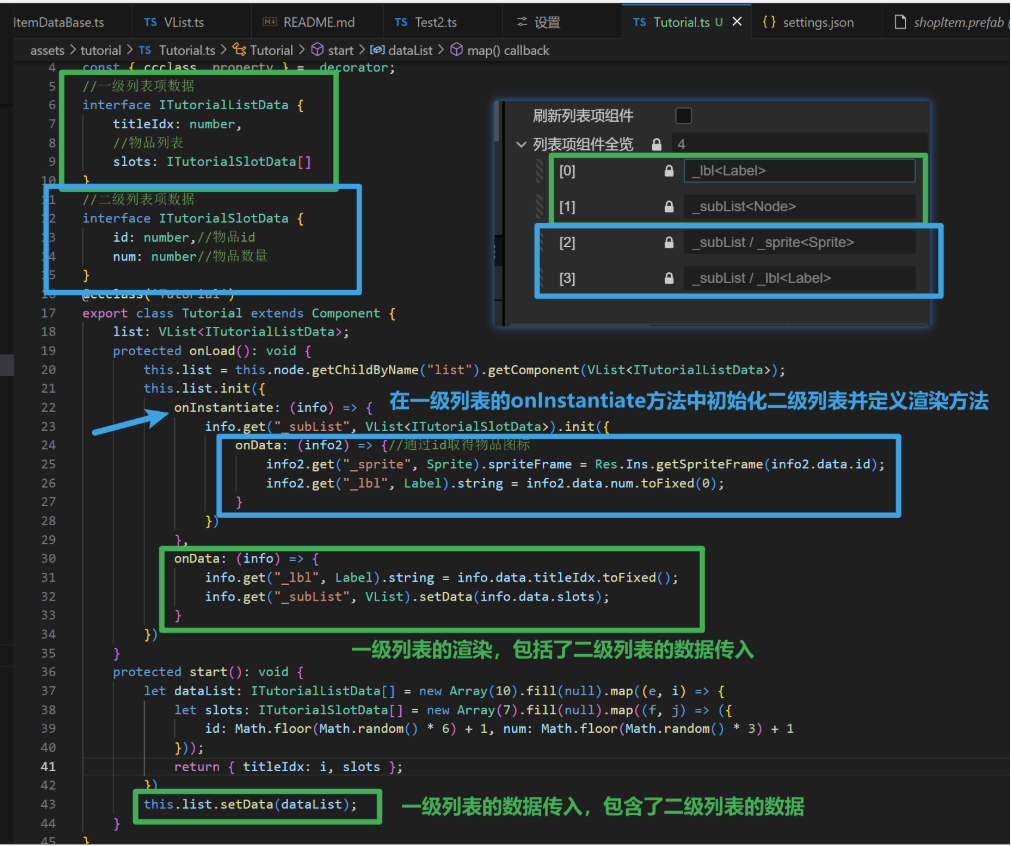Click the _subList / _sprite<Sprite> field
Viewport: 1011px width, 846px height.
pyautogui.click(x=800, y=242)
